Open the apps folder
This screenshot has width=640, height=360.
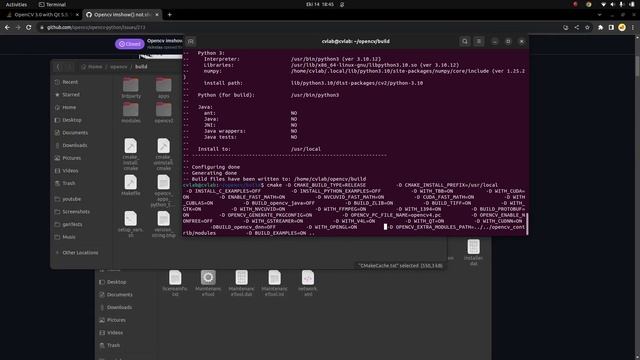pos(164,88)
